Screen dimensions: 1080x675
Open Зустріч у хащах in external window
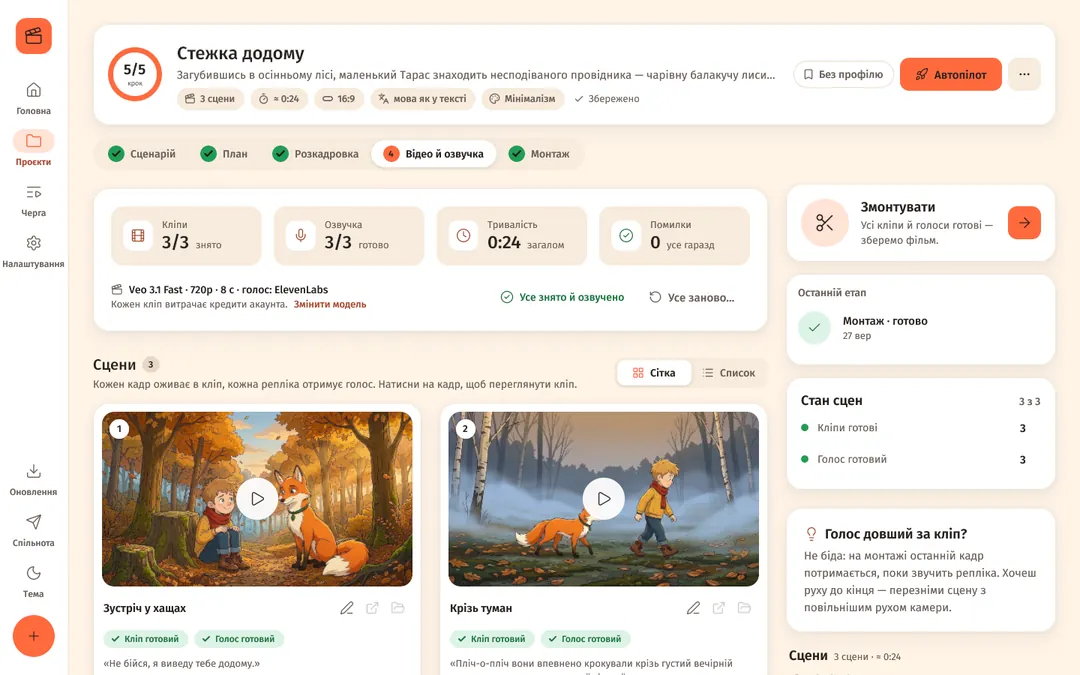[x=372, y=608]
